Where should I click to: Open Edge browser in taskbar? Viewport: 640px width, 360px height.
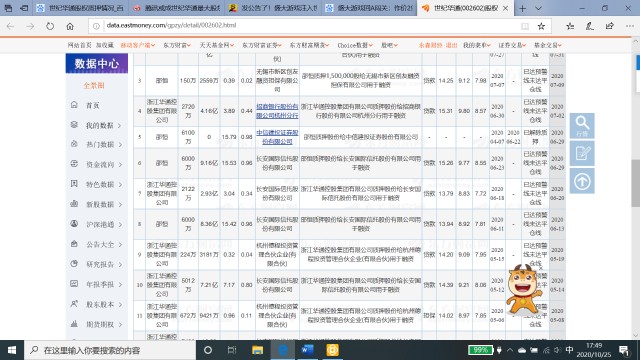pyautogui.click(x=282, y=350)
